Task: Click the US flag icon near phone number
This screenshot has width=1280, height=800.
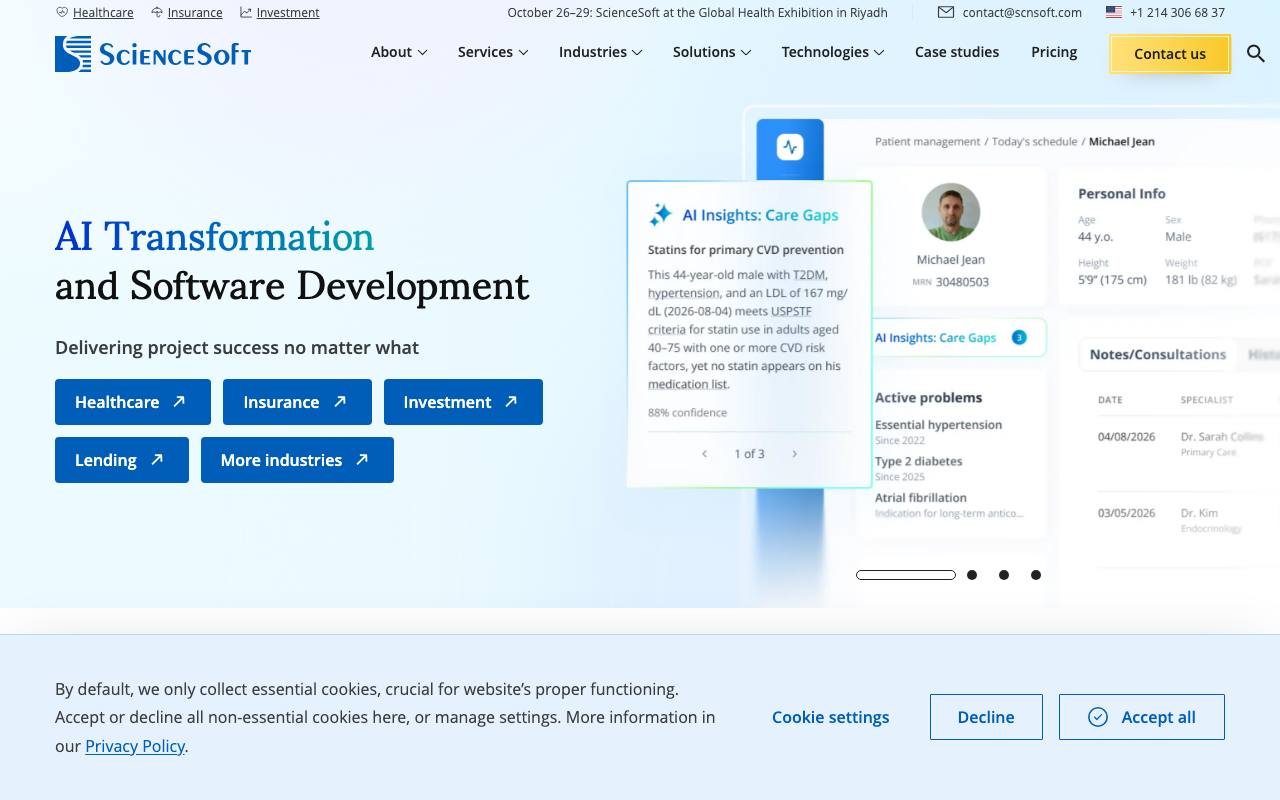Action: (x=1114, y=12)
